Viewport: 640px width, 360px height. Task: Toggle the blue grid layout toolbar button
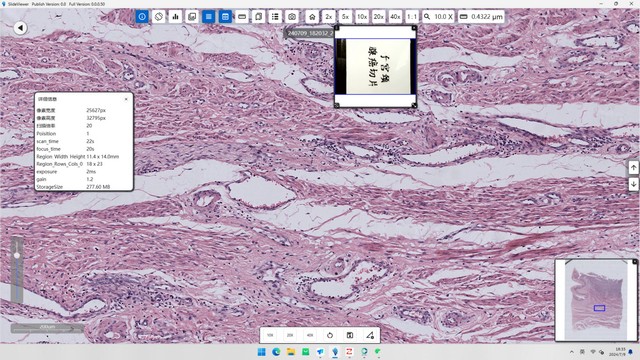click(225, 17)
